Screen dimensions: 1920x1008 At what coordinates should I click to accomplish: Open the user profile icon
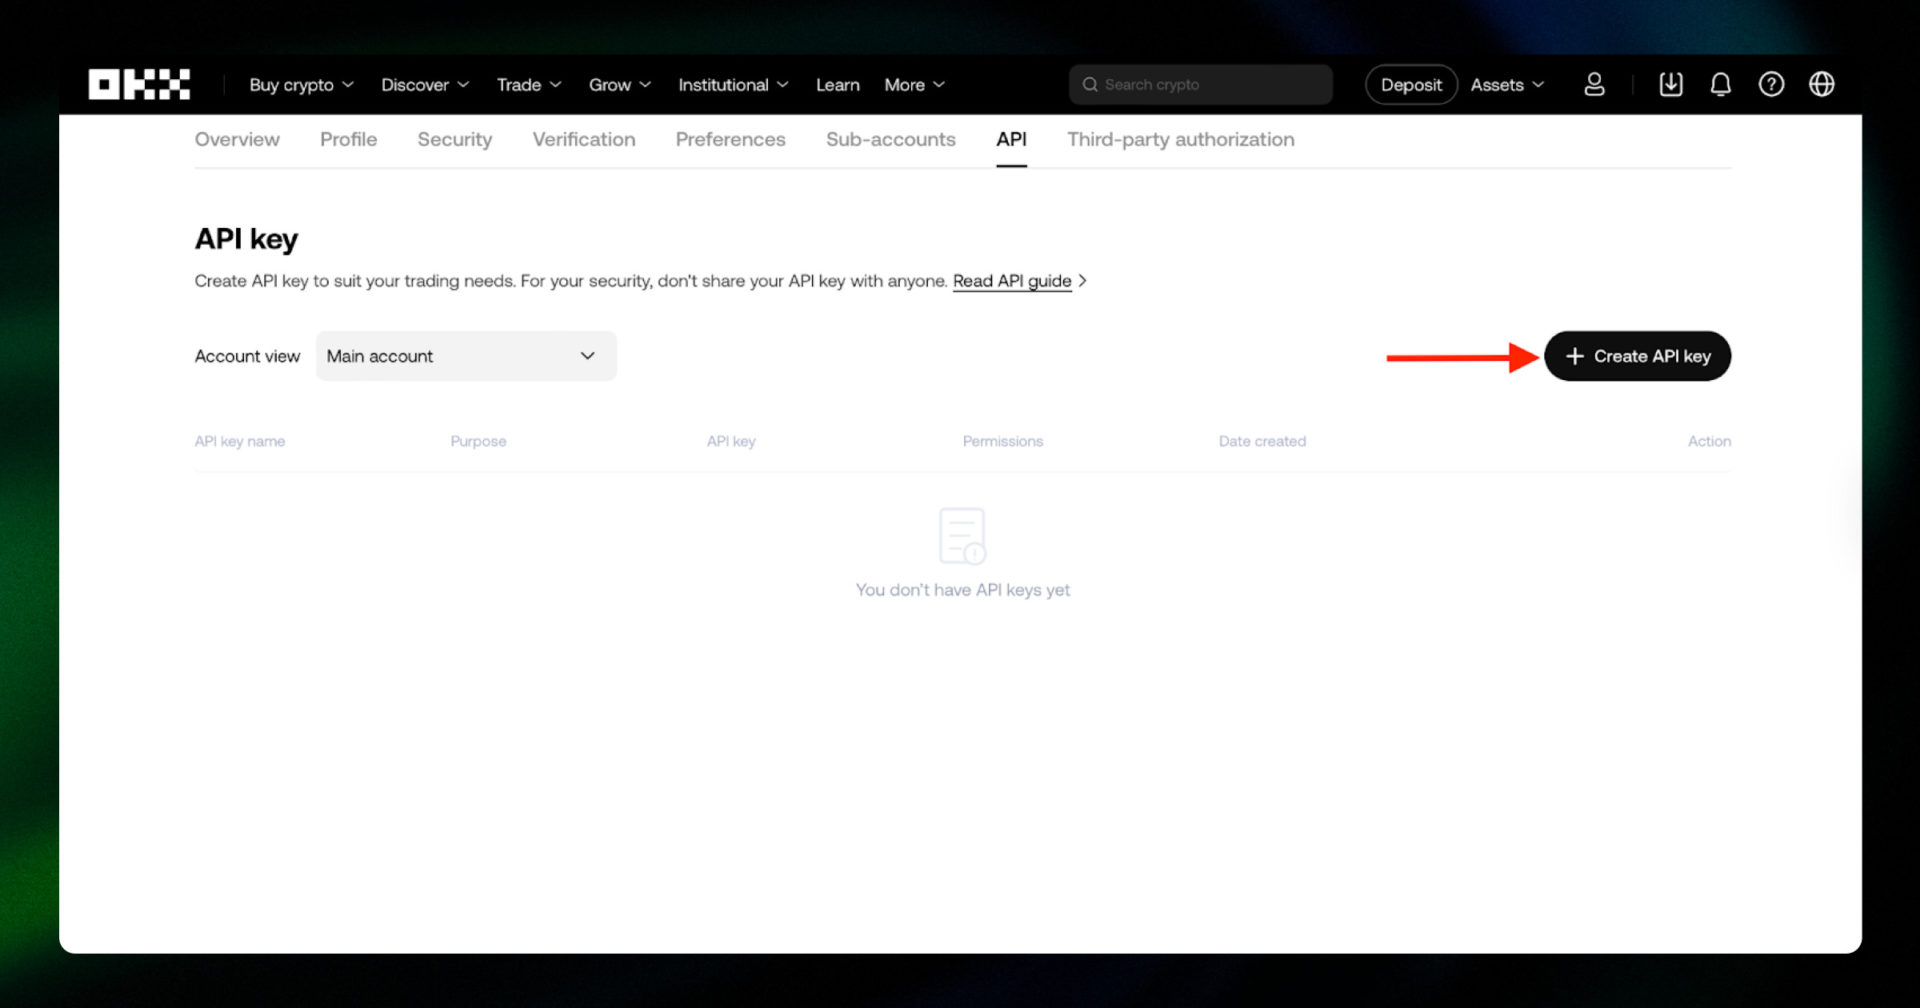(1594, 85)
